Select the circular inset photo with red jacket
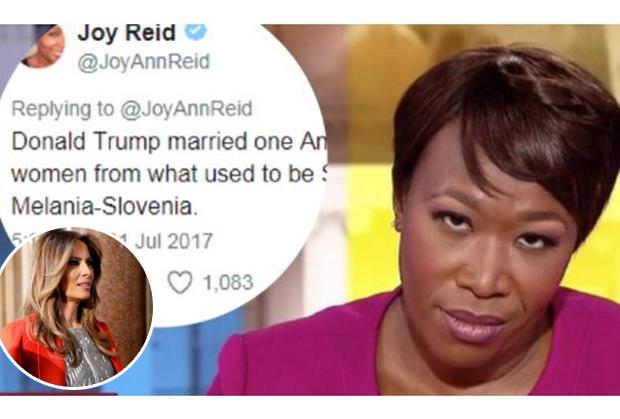This screenshot has width=620, height=419. tap(74, 308)
